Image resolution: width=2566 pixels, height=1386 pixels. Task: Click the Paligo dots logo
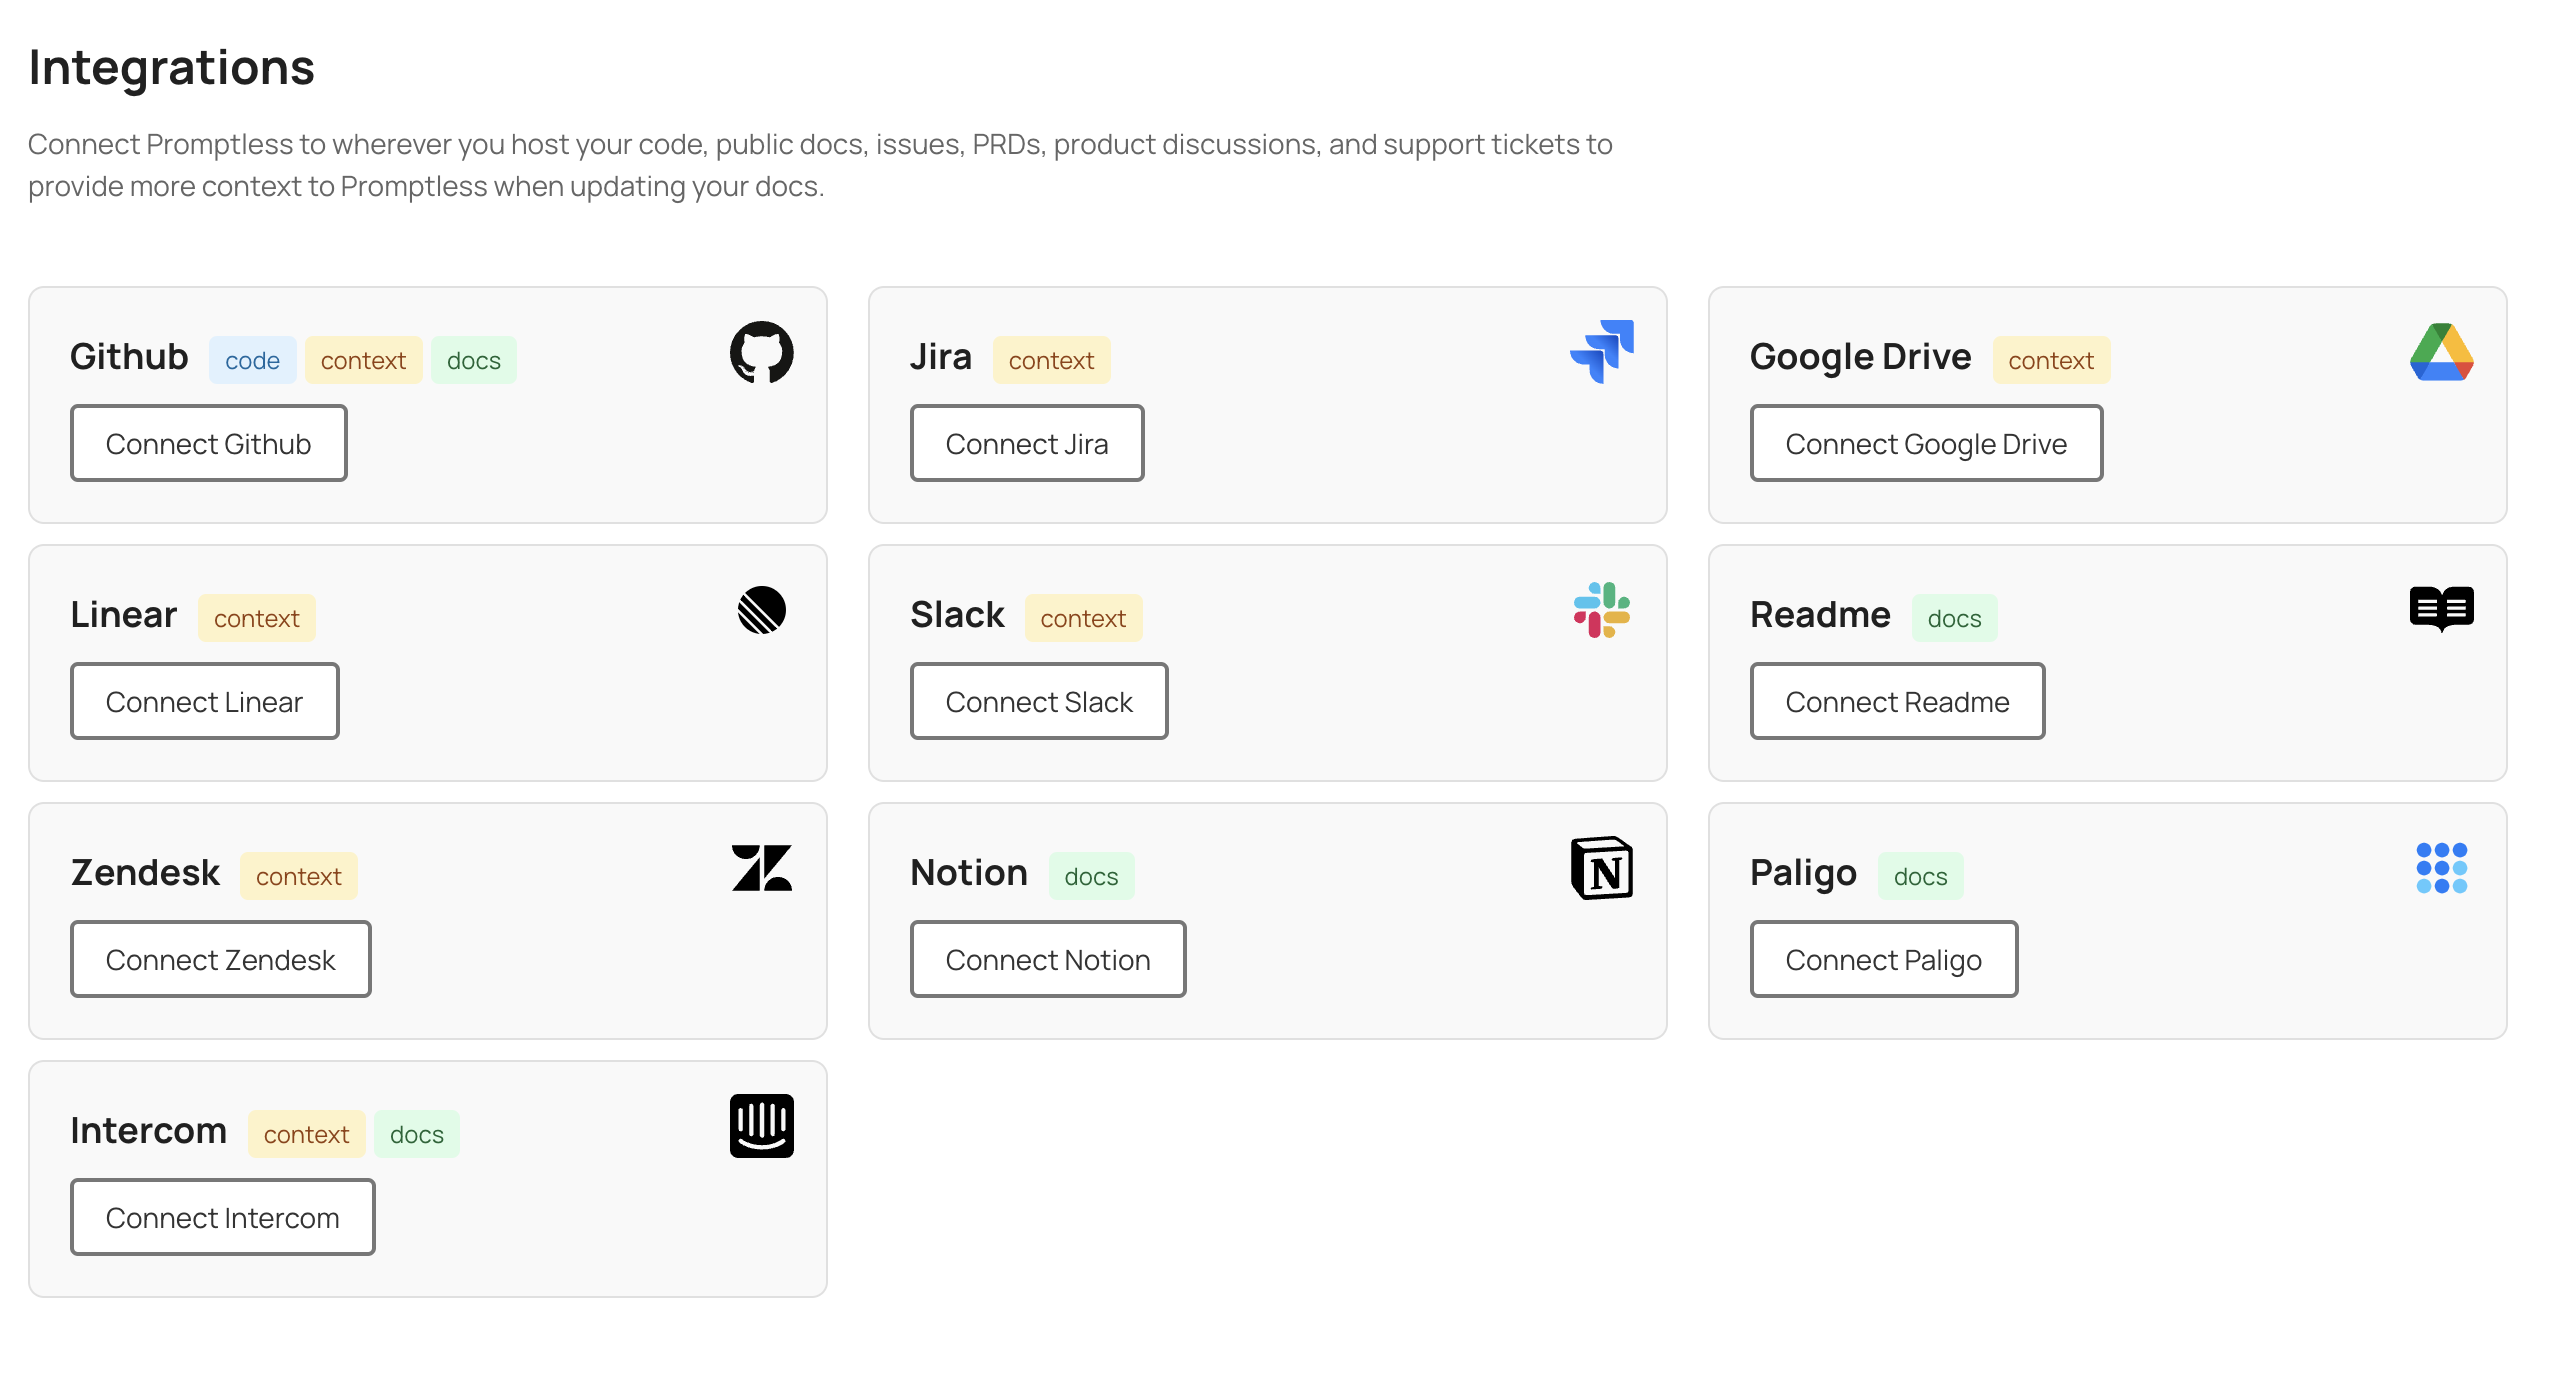tap(2441, 868)
